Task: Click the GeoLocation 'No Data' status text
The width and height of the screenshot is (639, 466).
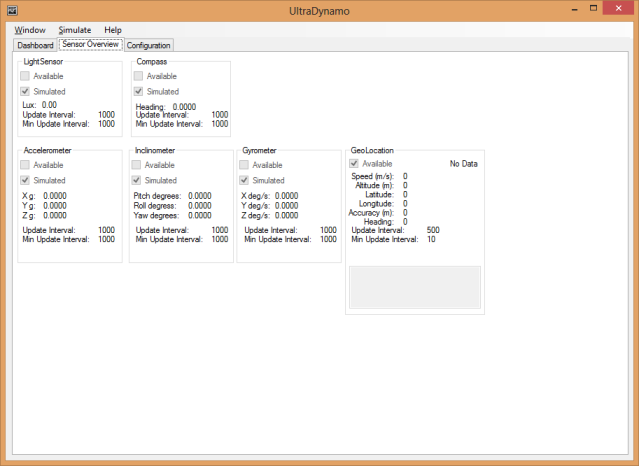Action: pos(463,164)
